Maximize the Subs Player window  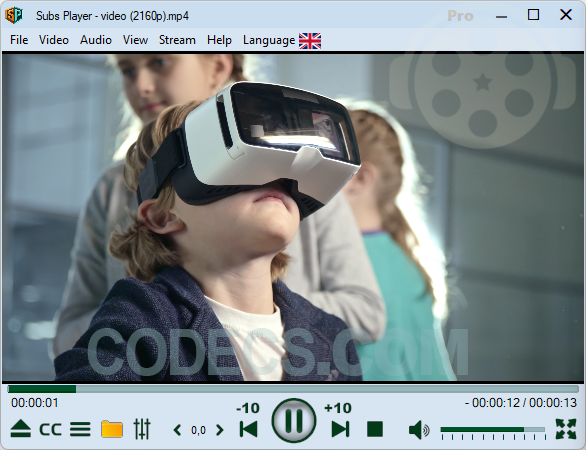coord(533,15)
